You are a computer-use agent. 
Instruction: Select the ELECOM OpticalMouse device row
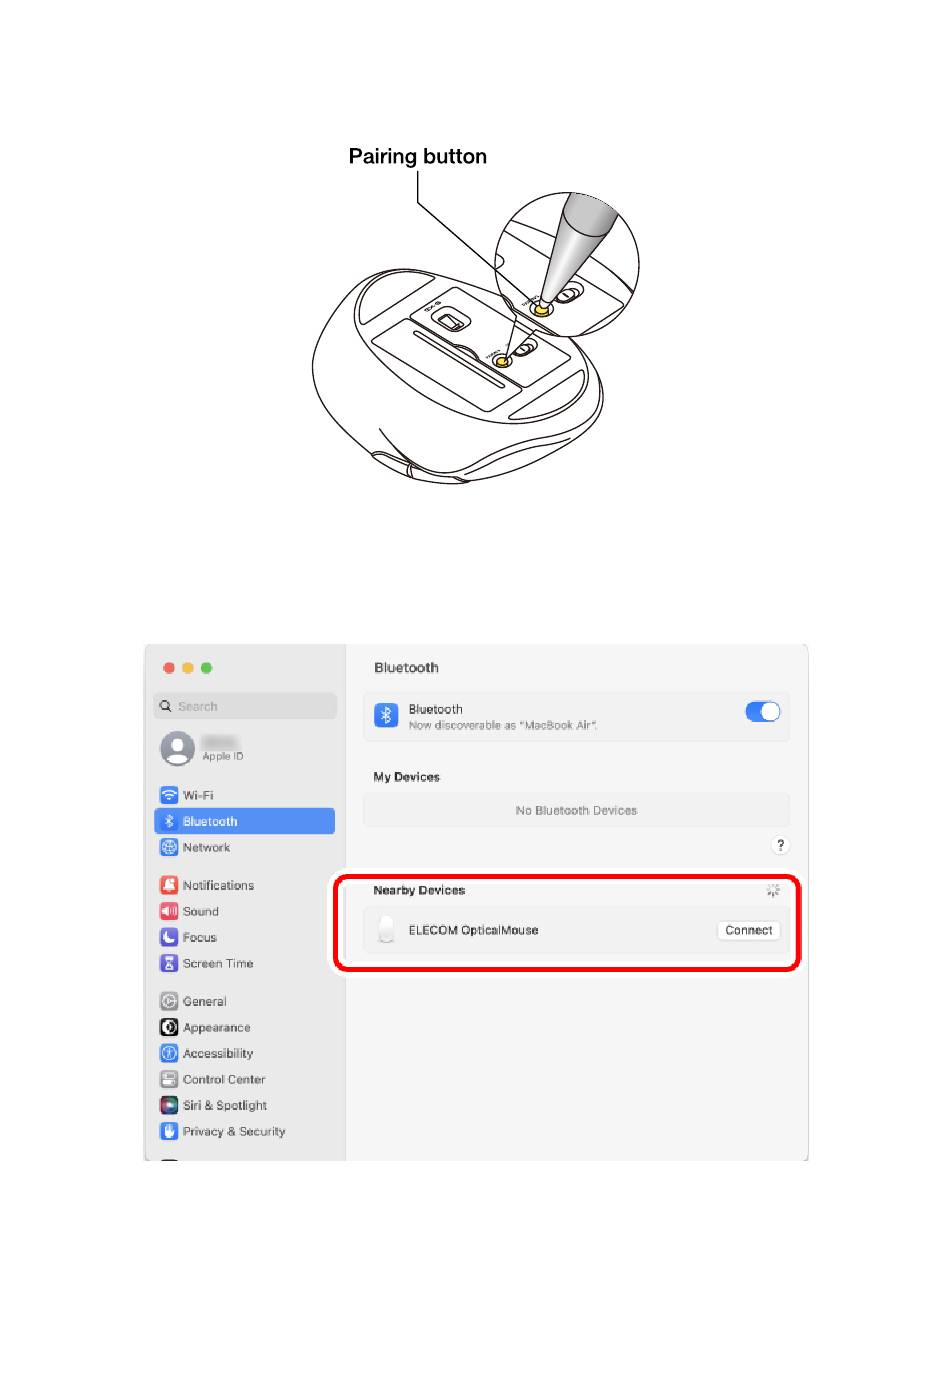click(x=576, y=930)
